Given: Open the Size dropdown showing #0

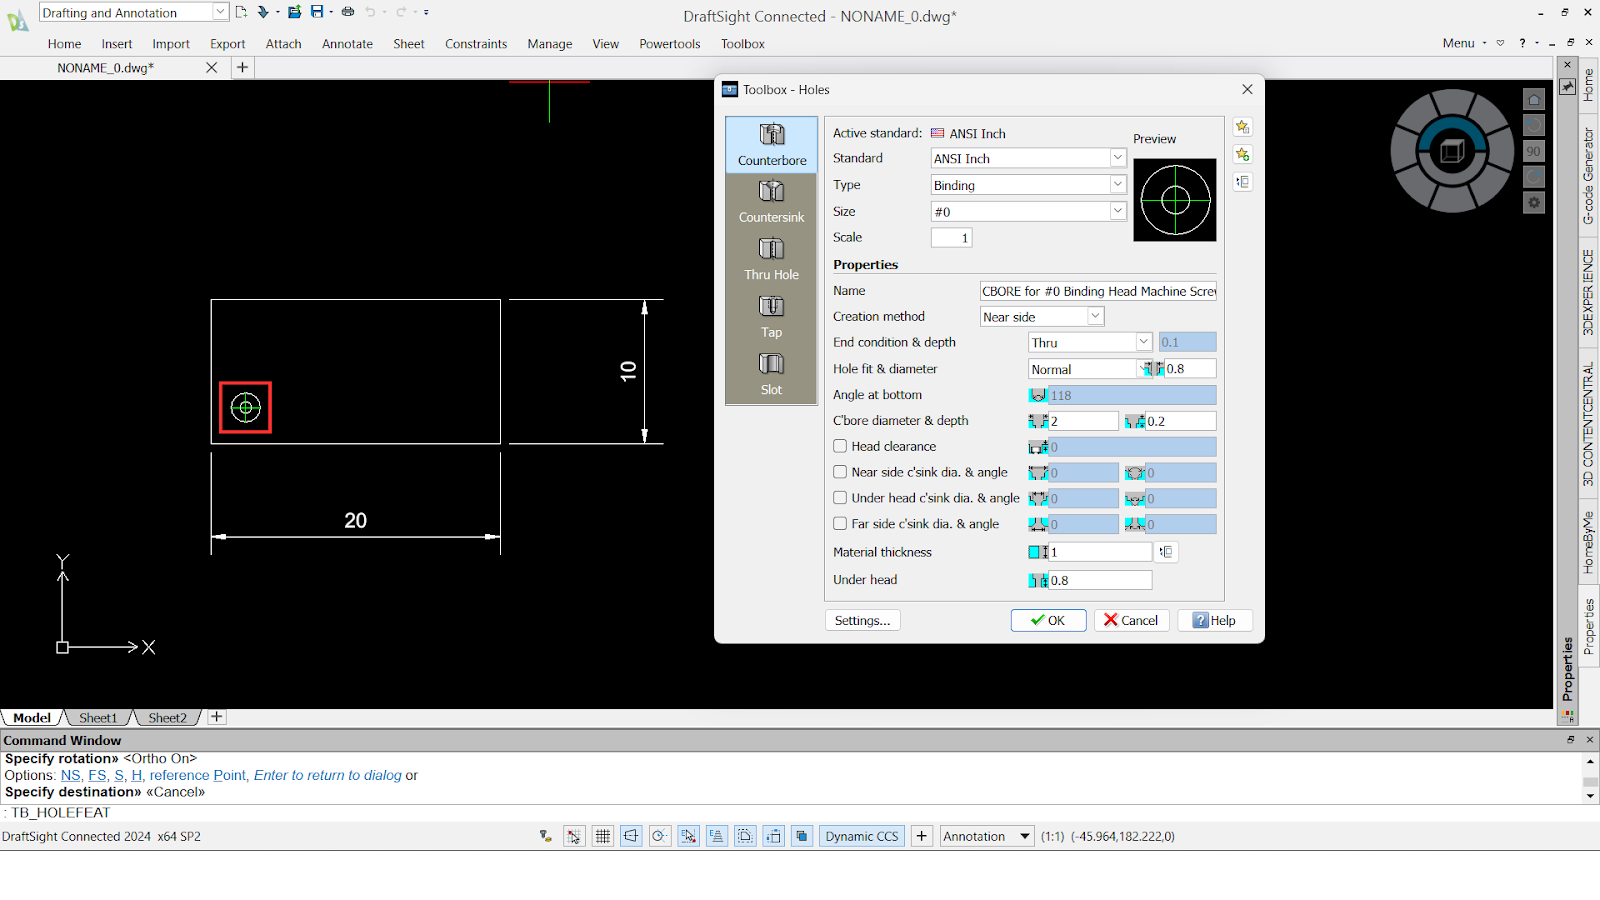Looking at the screenshot, I should pos(1028,212).
